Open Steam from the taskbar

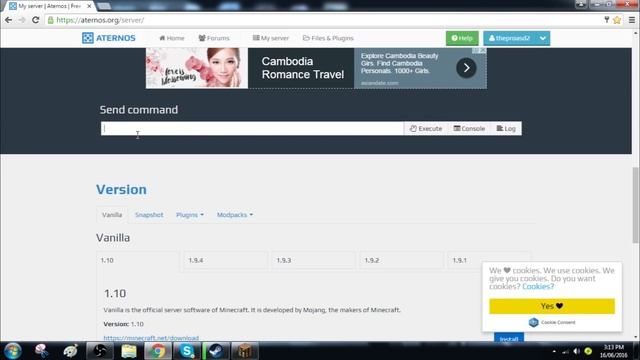pos(216,351)
